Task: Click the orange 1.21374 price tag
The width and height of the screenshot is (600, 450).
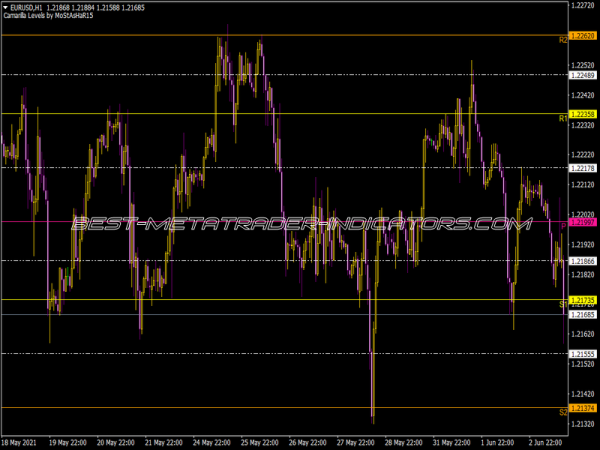Action: point(582,408)
